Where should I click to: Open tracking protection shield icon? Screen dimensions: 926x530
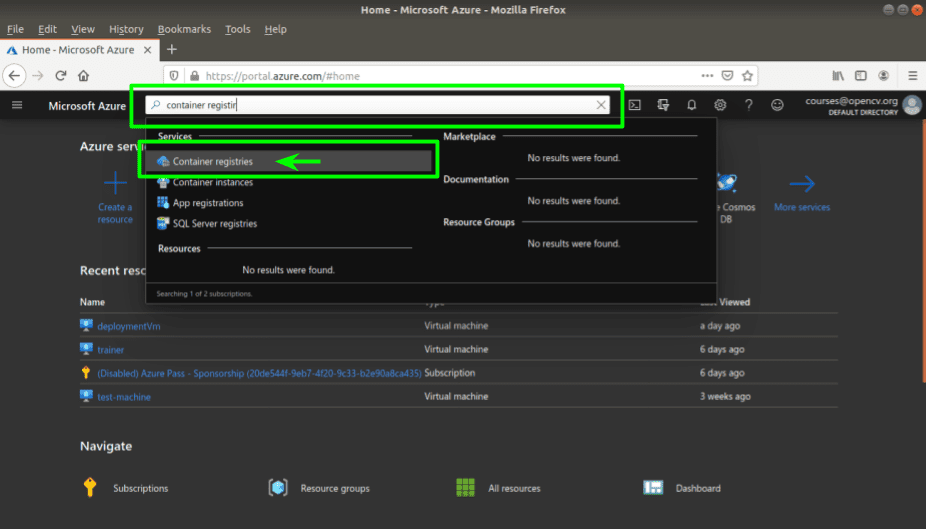pyautogui.click(x=174, y=76)
